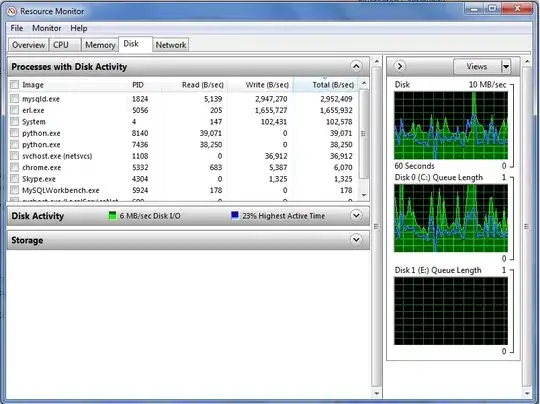540x404 pixels.
Task: Expand the Storage section
Action: [x=356, y=239]
